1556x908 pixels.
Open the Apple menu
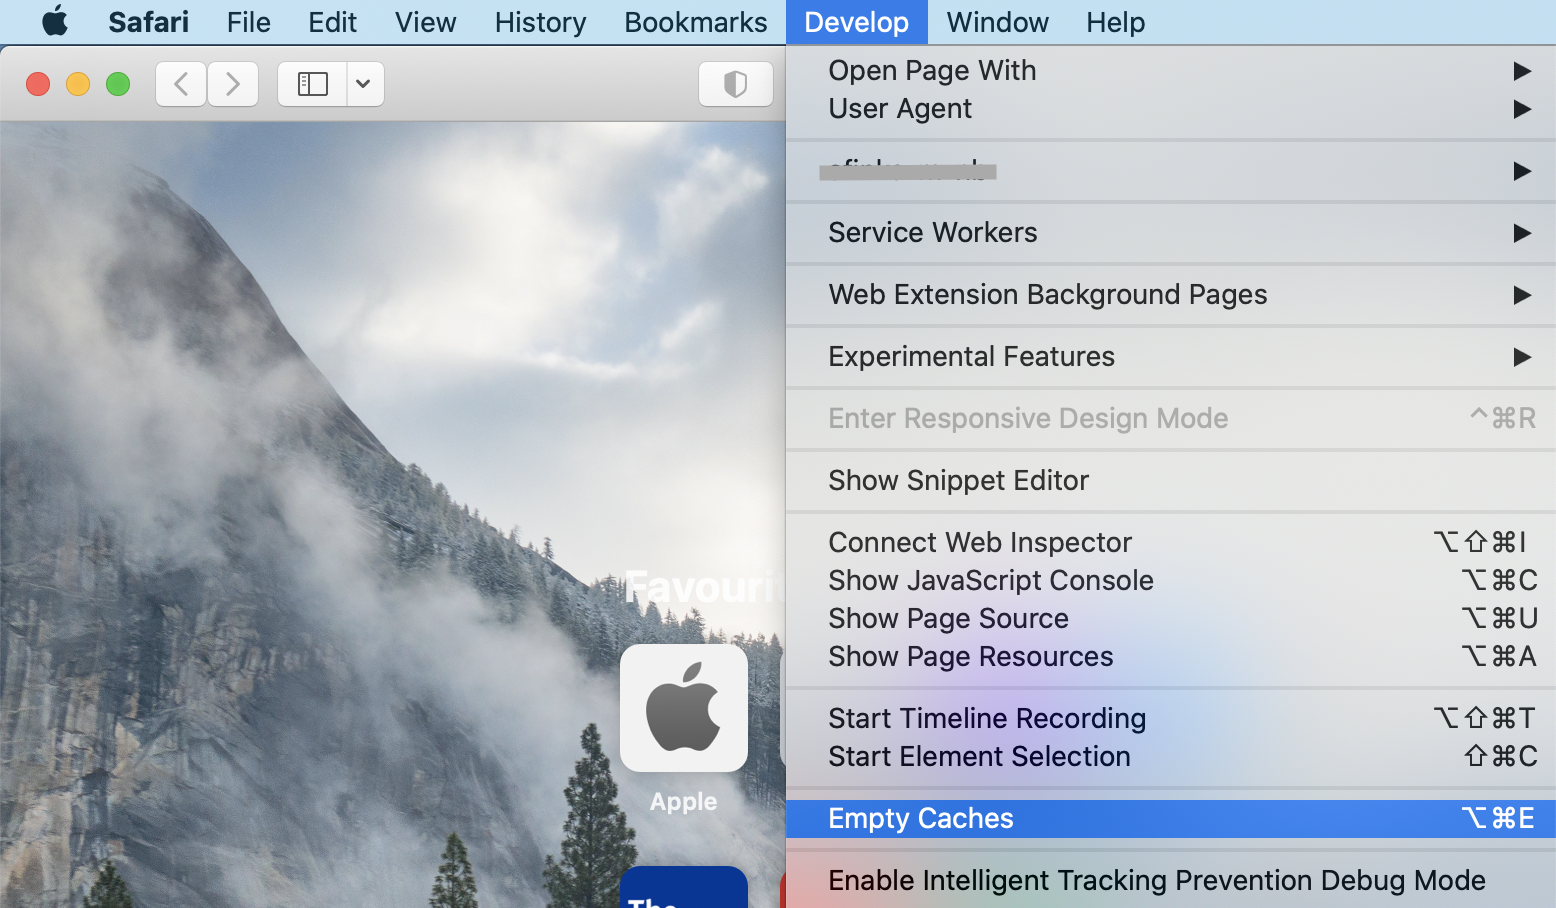55,21
